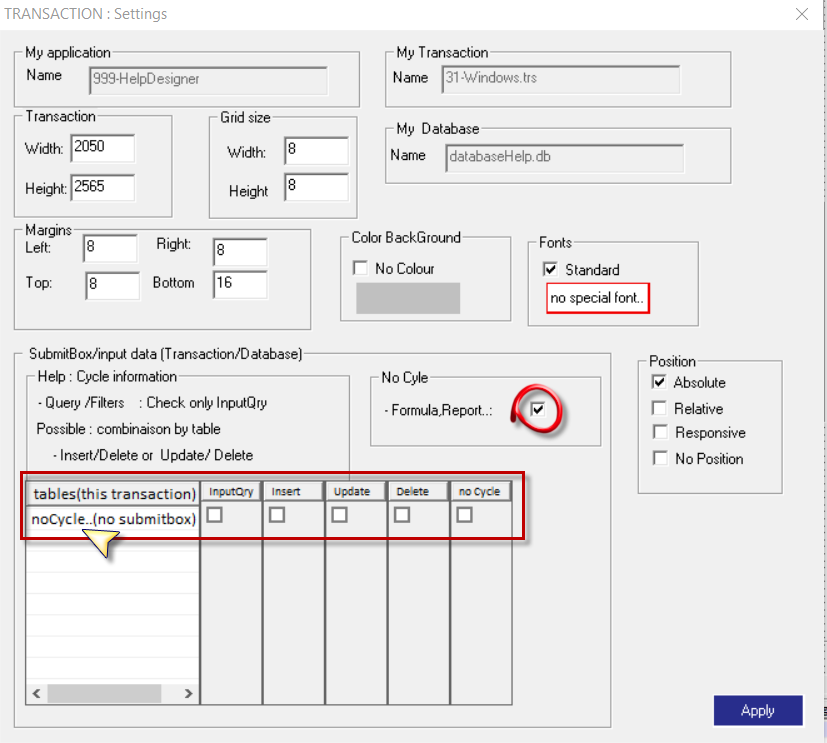Focus the Transaction Width field

click(103, 148)
